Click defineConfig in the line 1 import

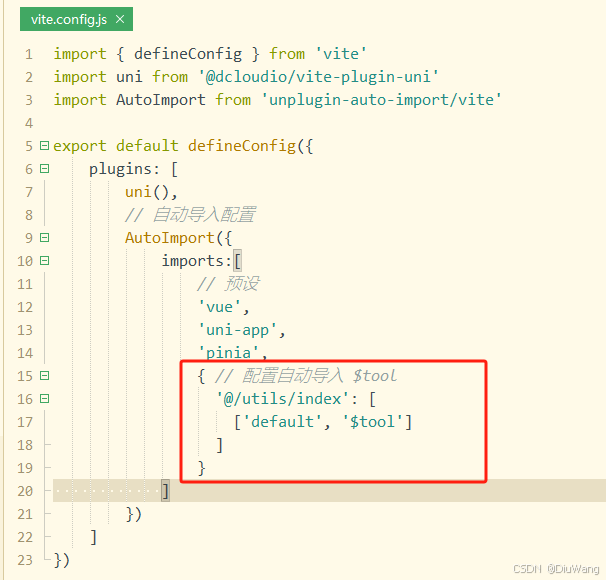188,54
